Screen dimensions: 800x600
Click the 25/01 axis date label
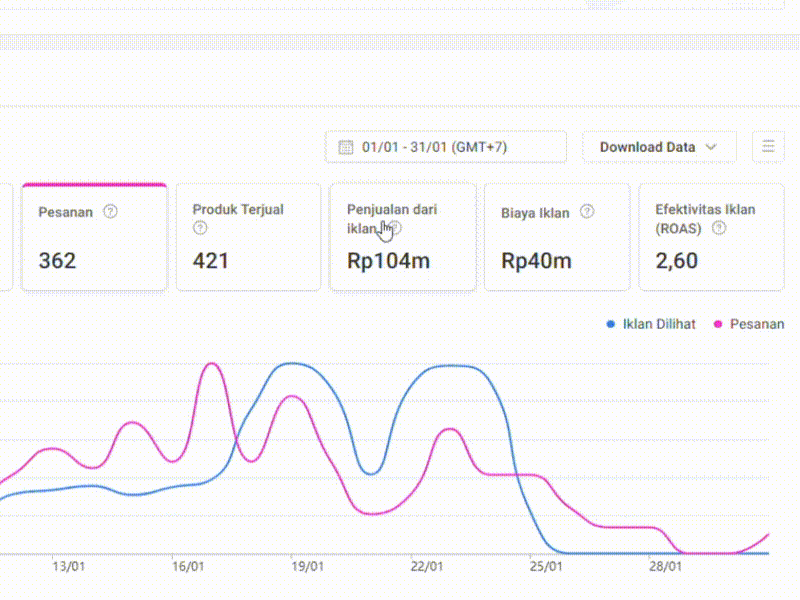tap(546, 566)
